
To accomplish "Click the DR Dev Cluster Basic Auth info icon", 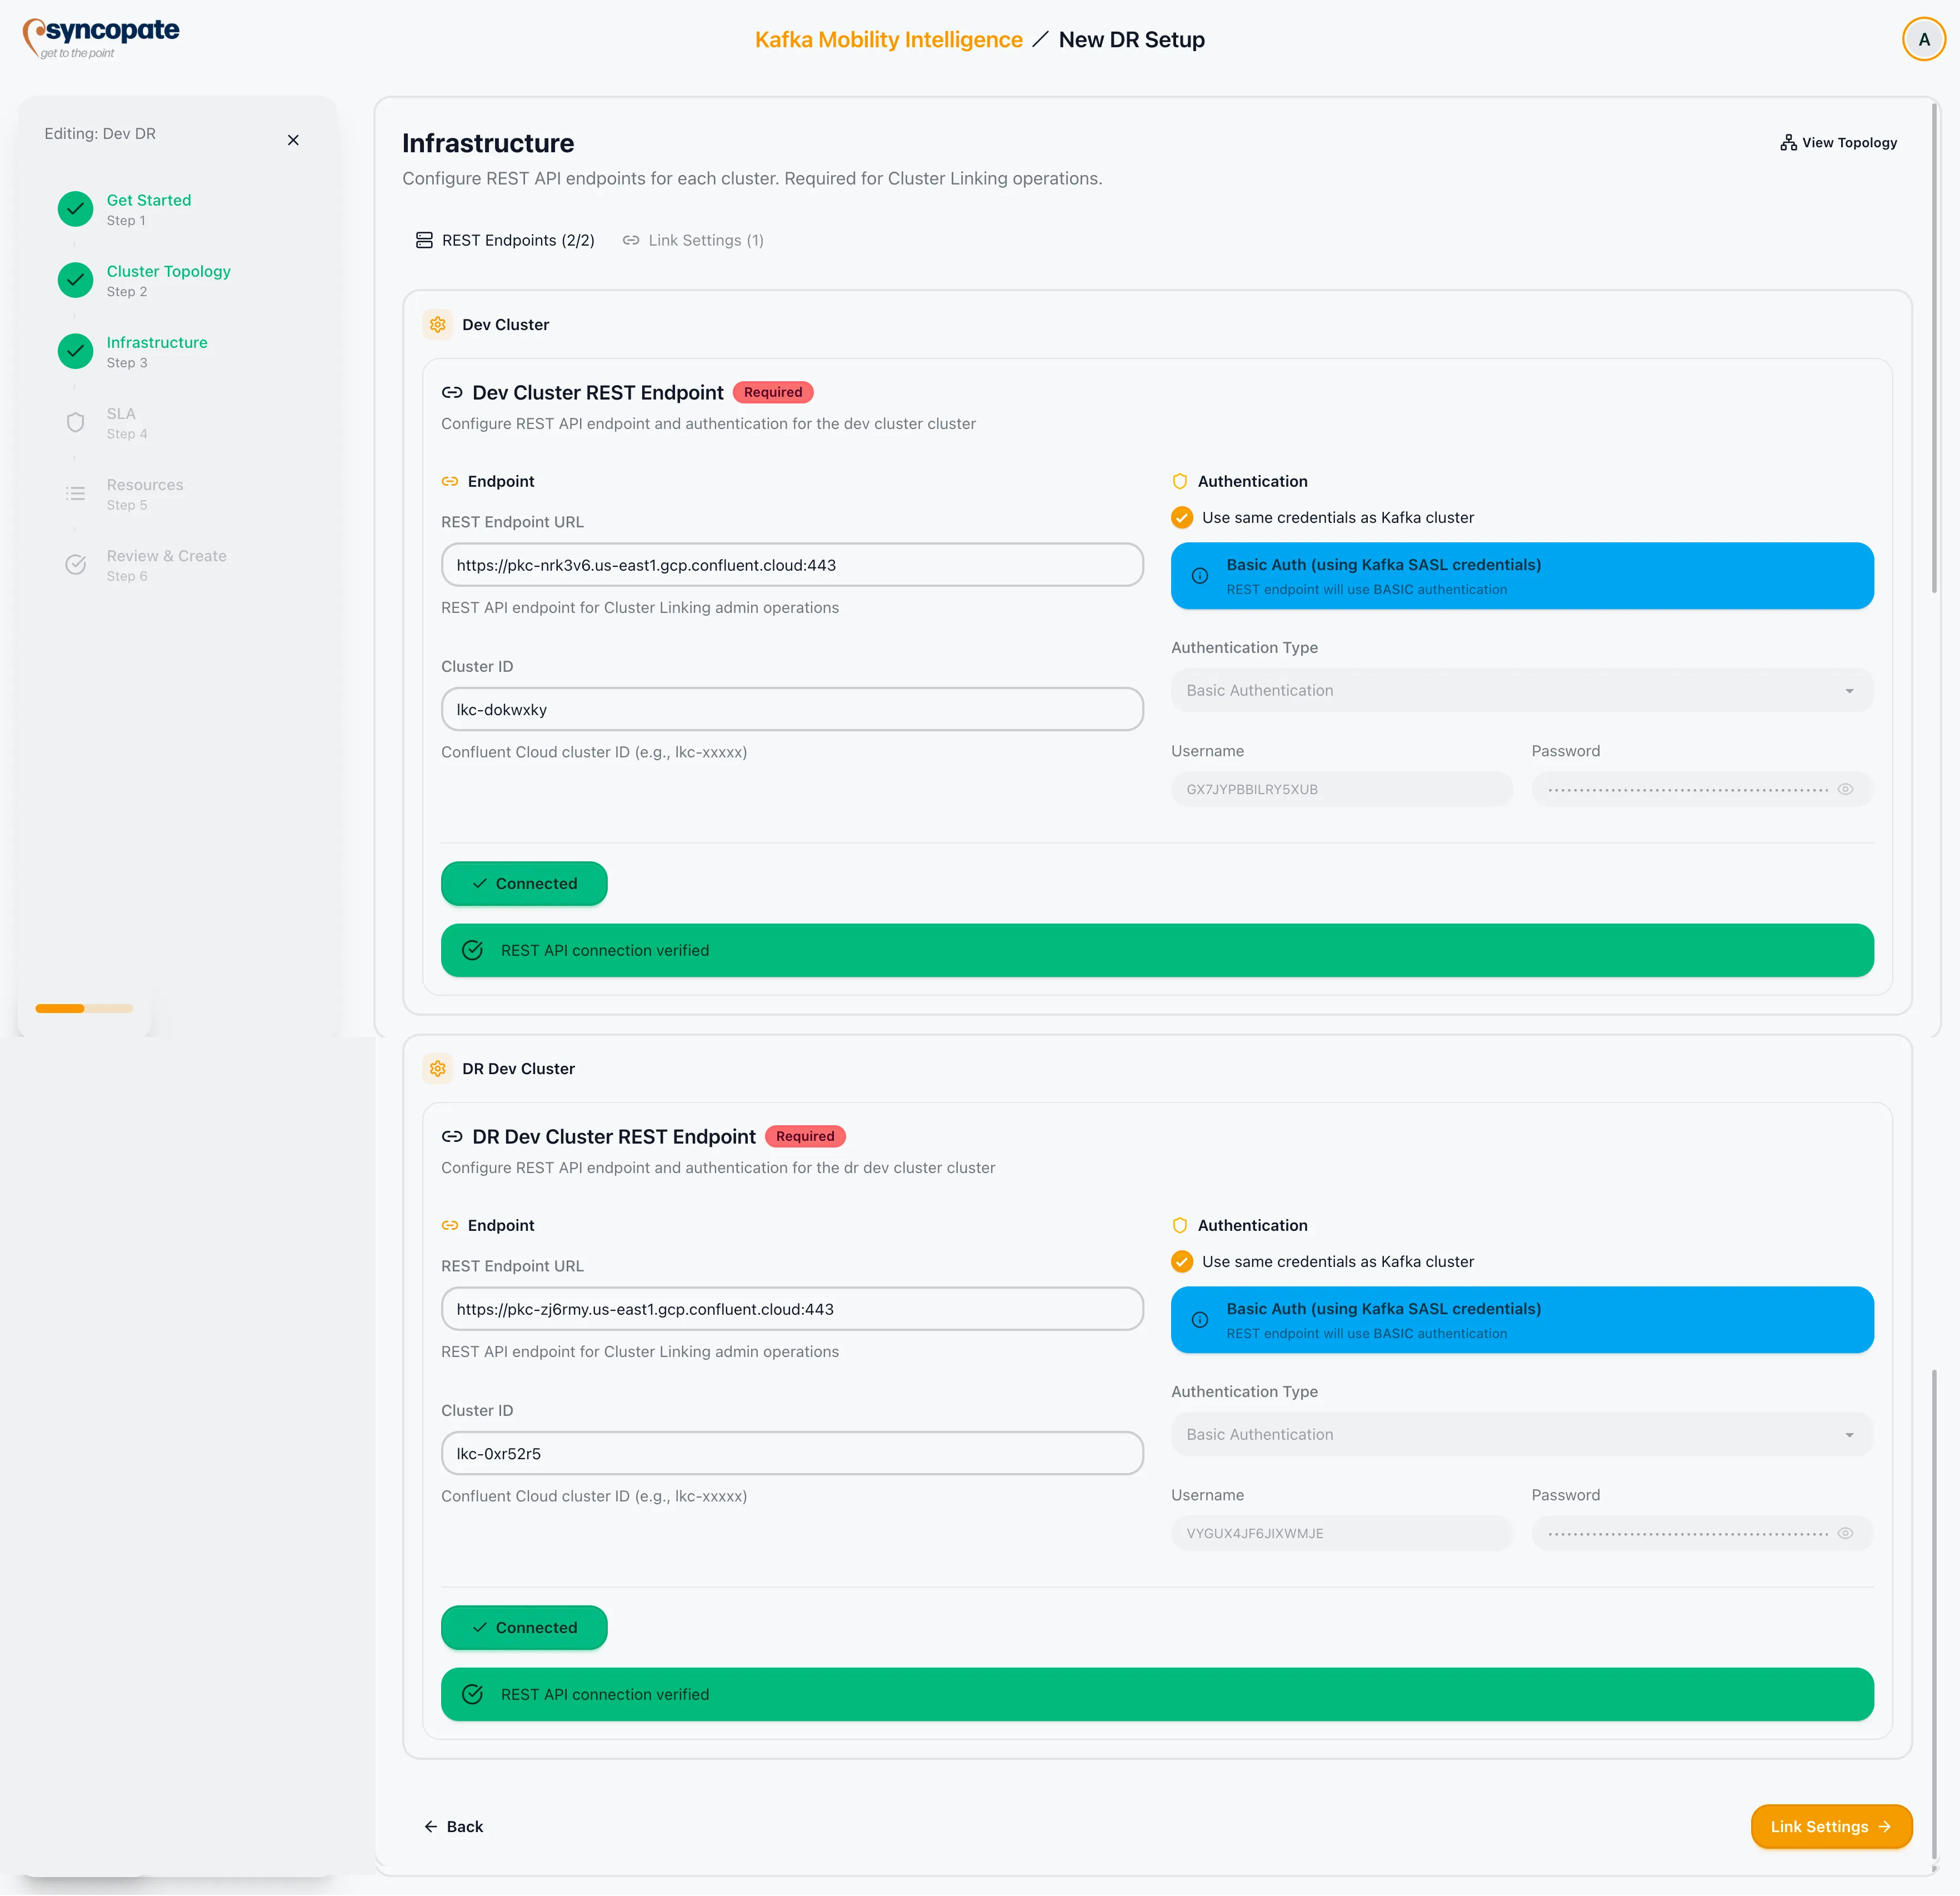I will [1200, 1320].
